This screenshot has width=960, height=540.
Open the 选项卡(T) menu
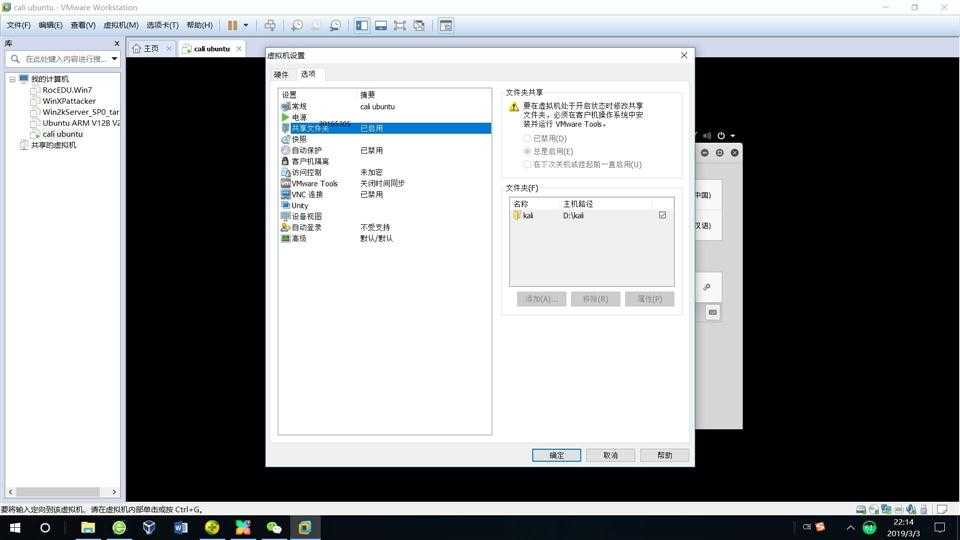point(162,25)
